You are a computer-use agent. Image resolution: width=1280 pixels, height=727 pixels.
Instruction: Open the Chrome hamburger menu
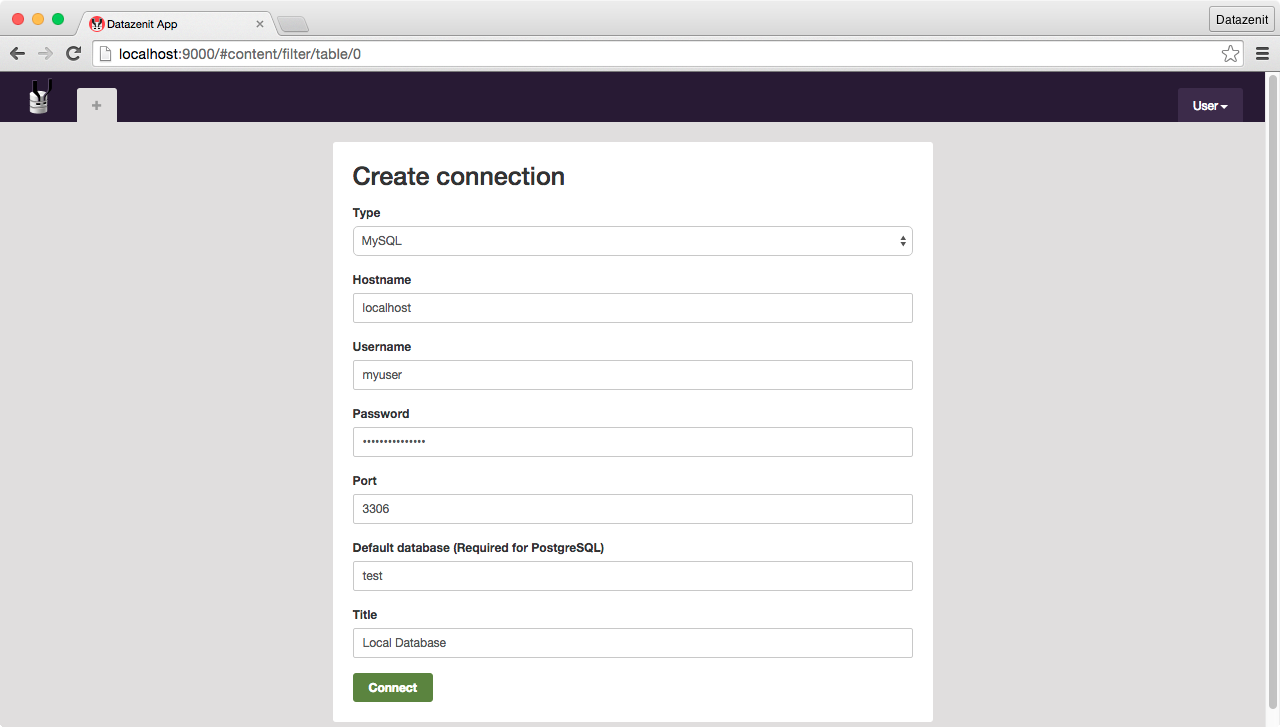click(1262, 54)
